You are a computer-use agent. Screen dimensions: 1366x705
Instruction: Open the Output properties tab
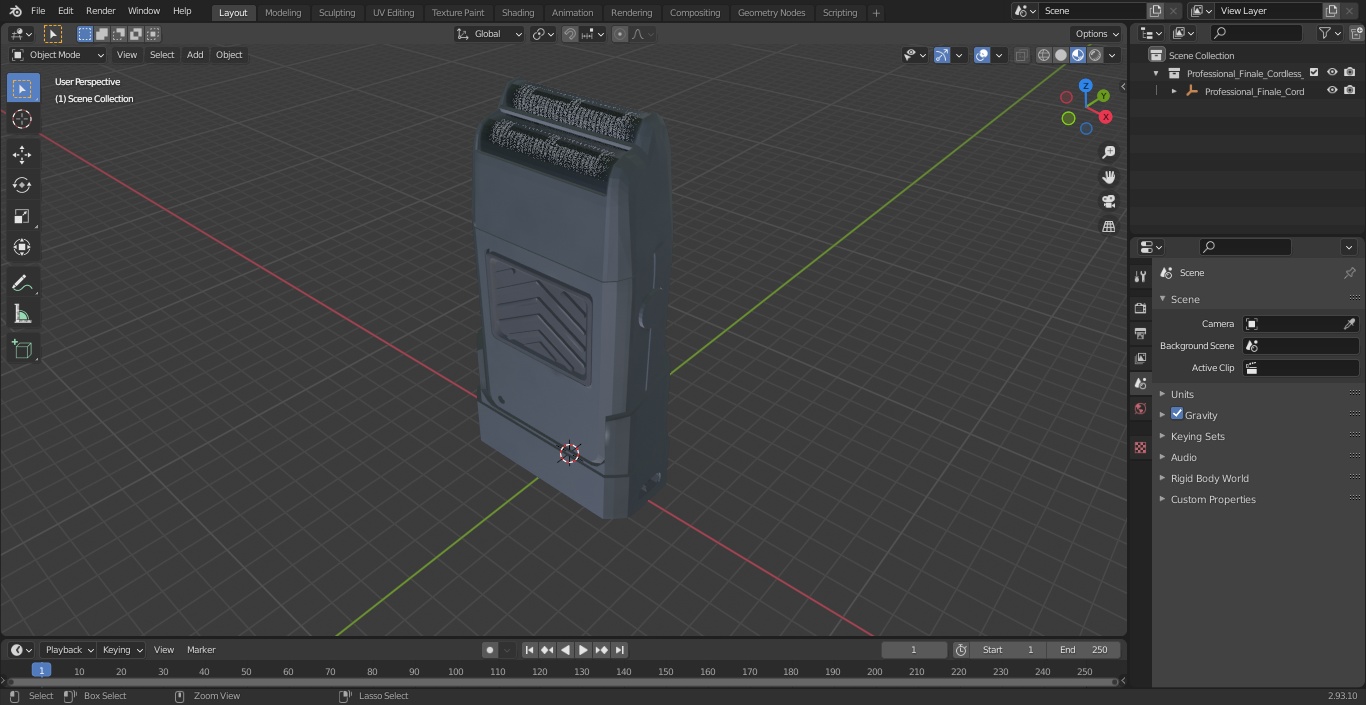click(x=1140, y=333)
